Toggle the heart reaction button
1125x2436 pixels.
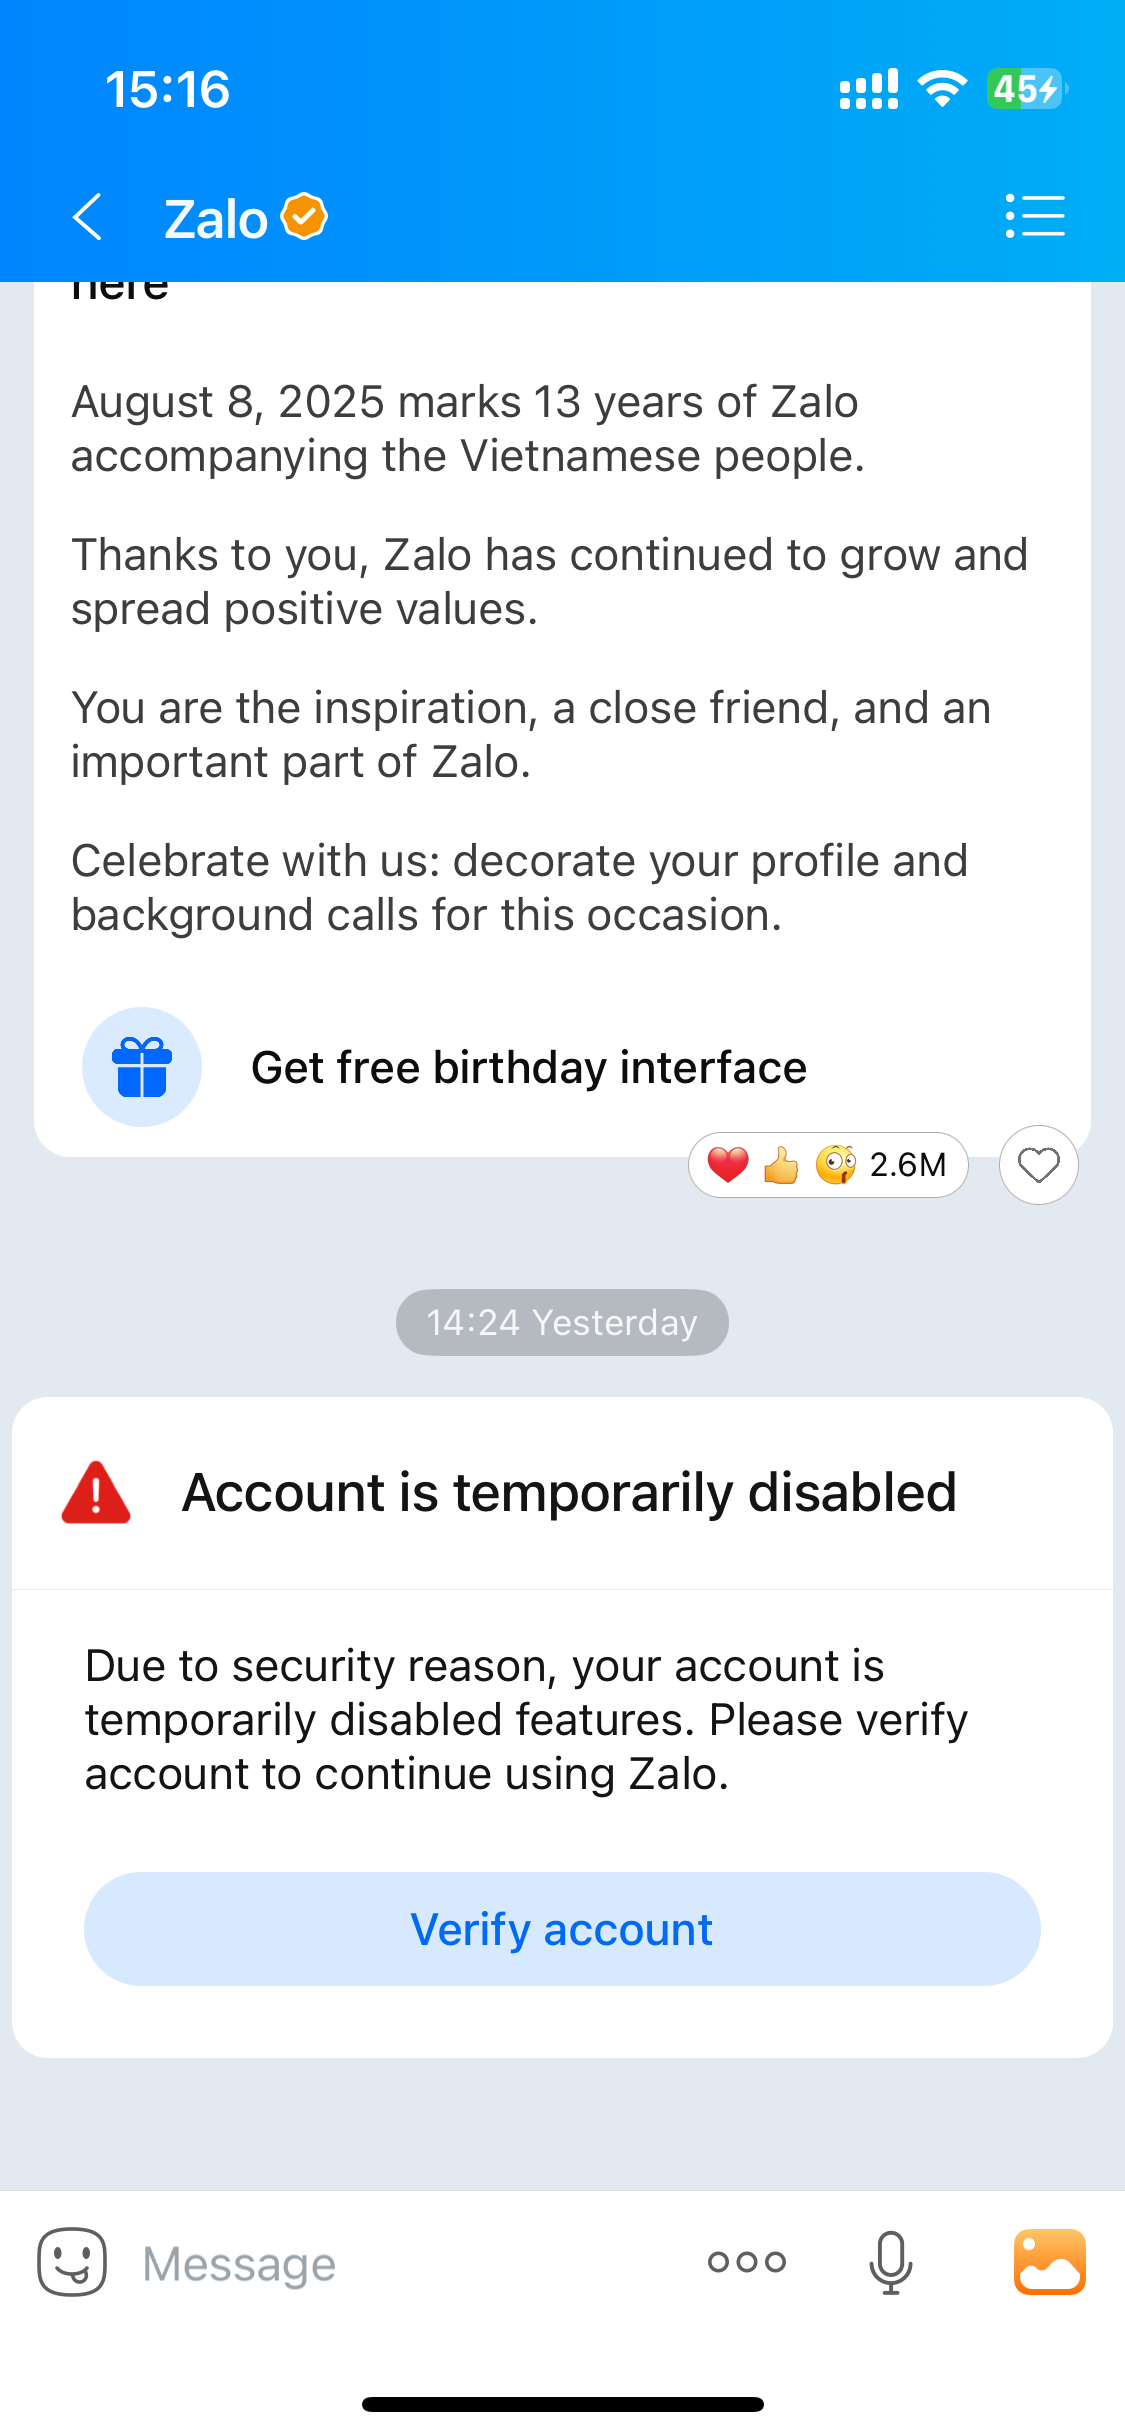pyautogui.click(x=1038, y=1165)
